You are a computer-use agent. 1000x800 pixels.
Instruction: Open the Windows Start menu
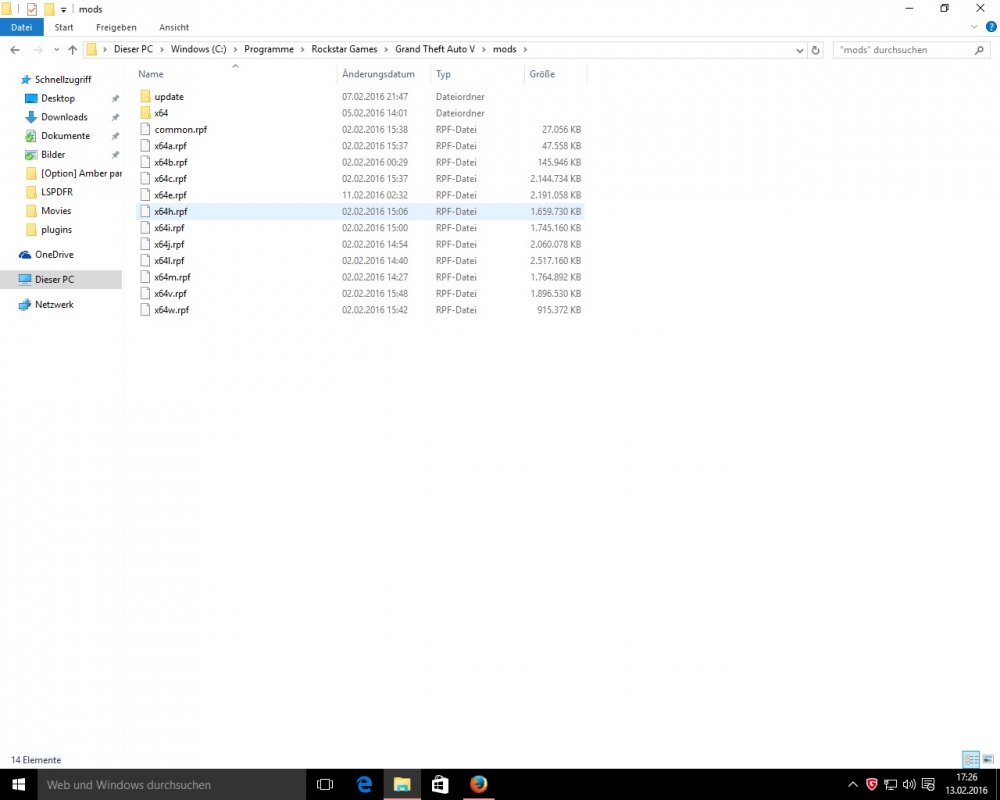pos(18,784)
